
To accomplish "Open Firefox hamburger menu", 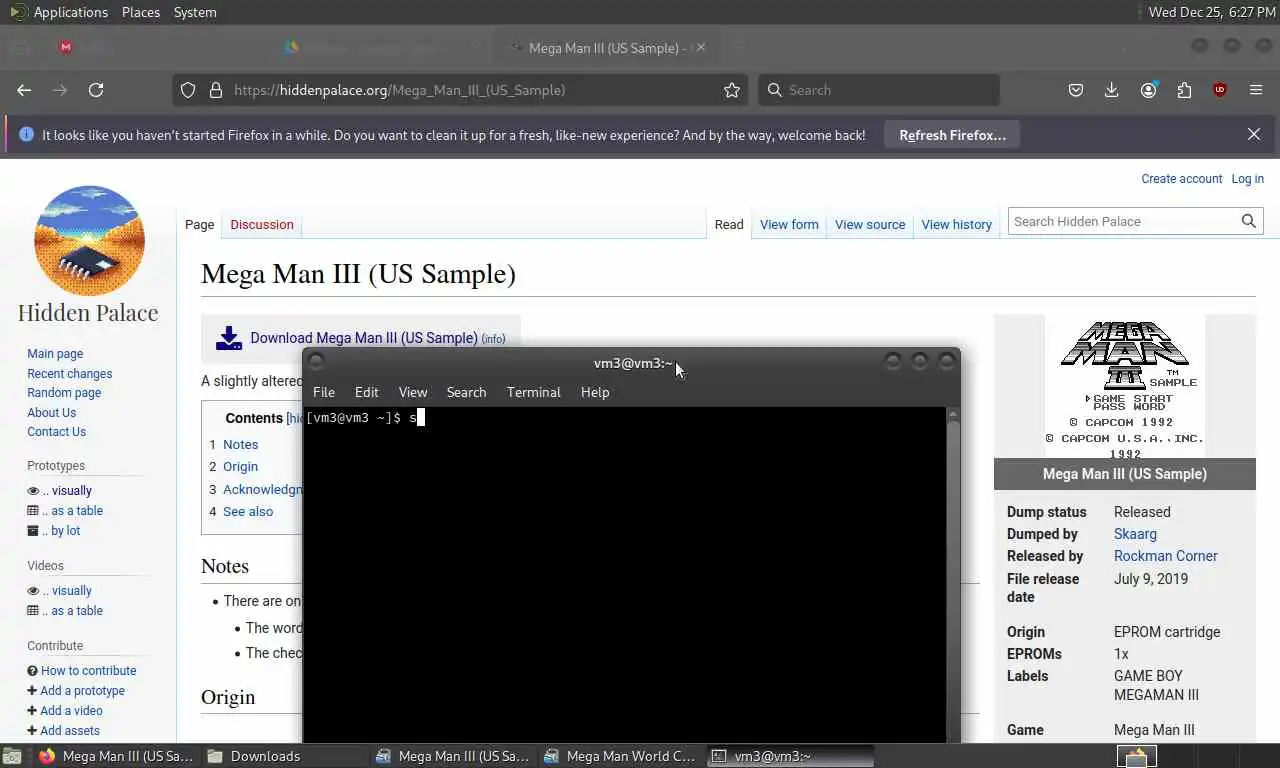I will [1256, 90].
